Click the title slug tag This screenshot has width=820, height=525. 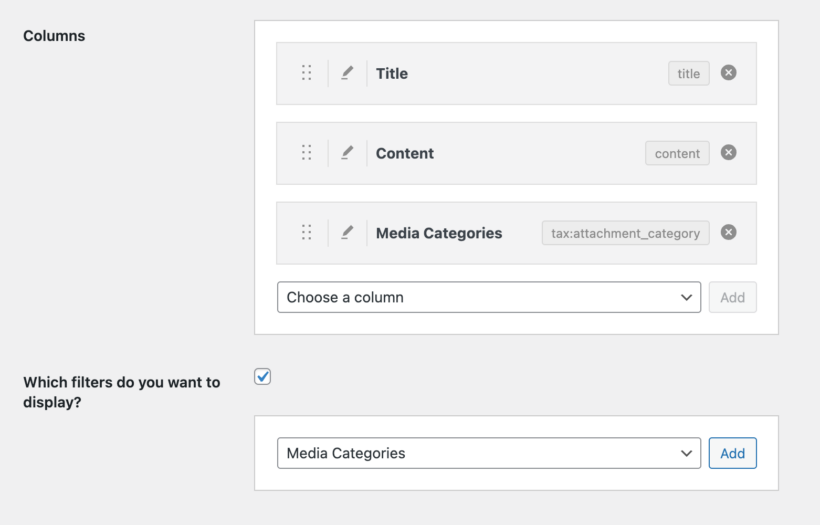pyautogui.click(x=688, y=73)
